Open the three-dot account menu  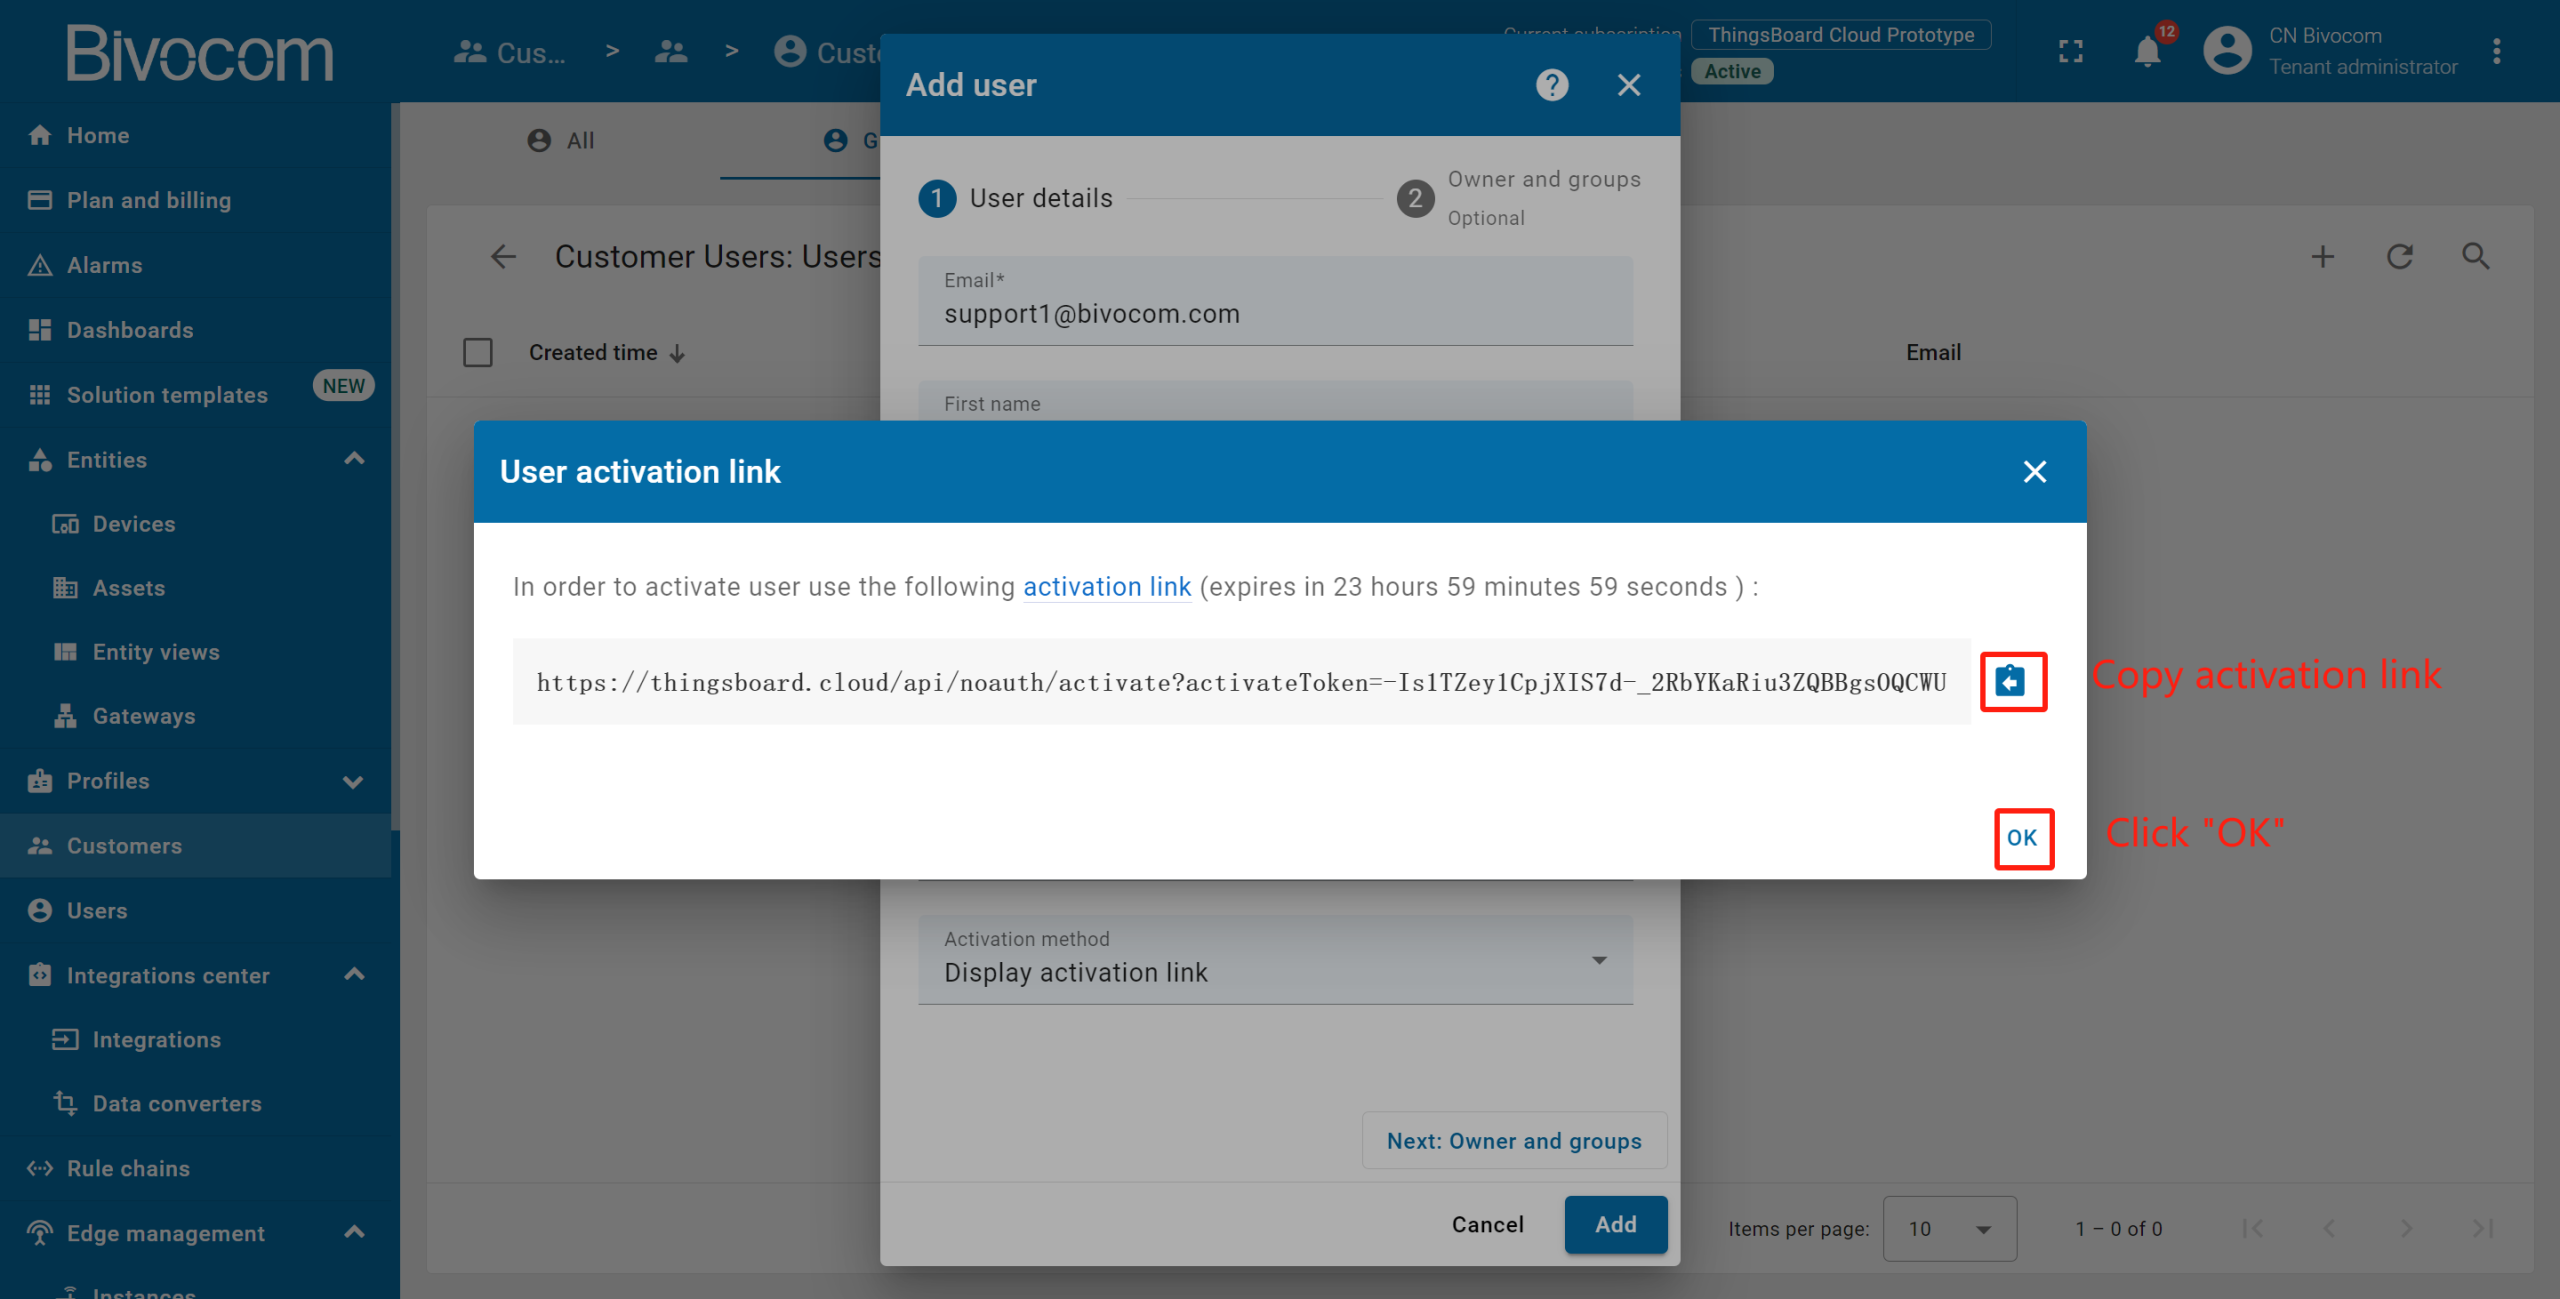pyautogui.click(x=2497, y=52)
